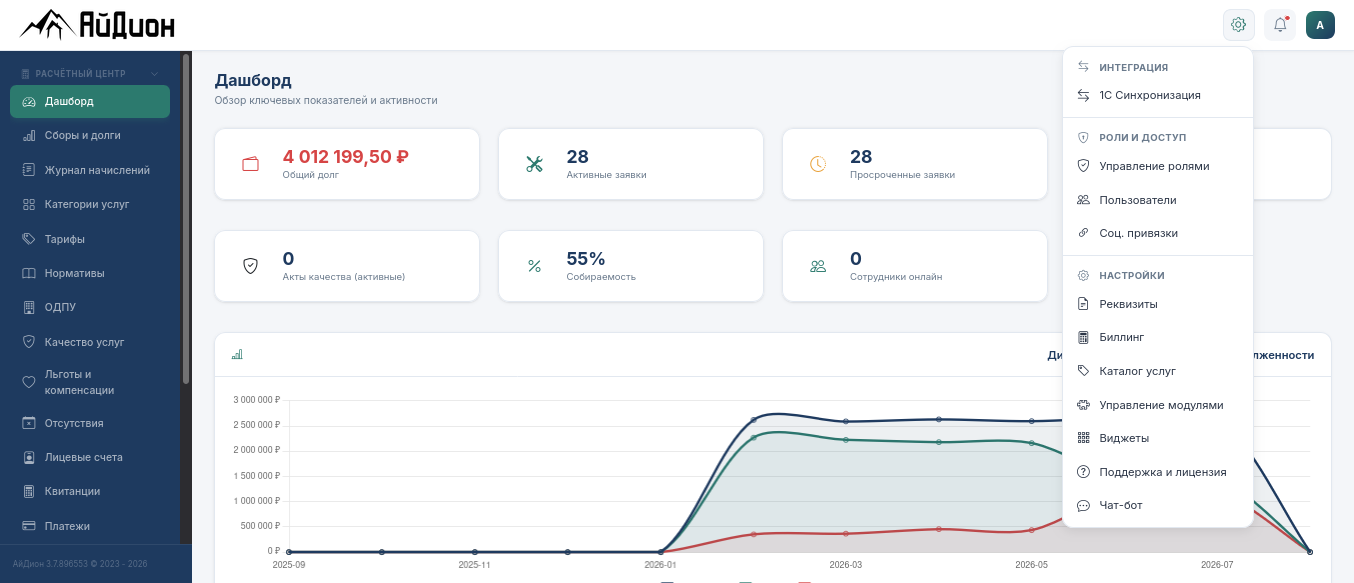Click the shield icon on Акты качества card
The height and width of the screenshot is (583, 1354).
point(250,266)
